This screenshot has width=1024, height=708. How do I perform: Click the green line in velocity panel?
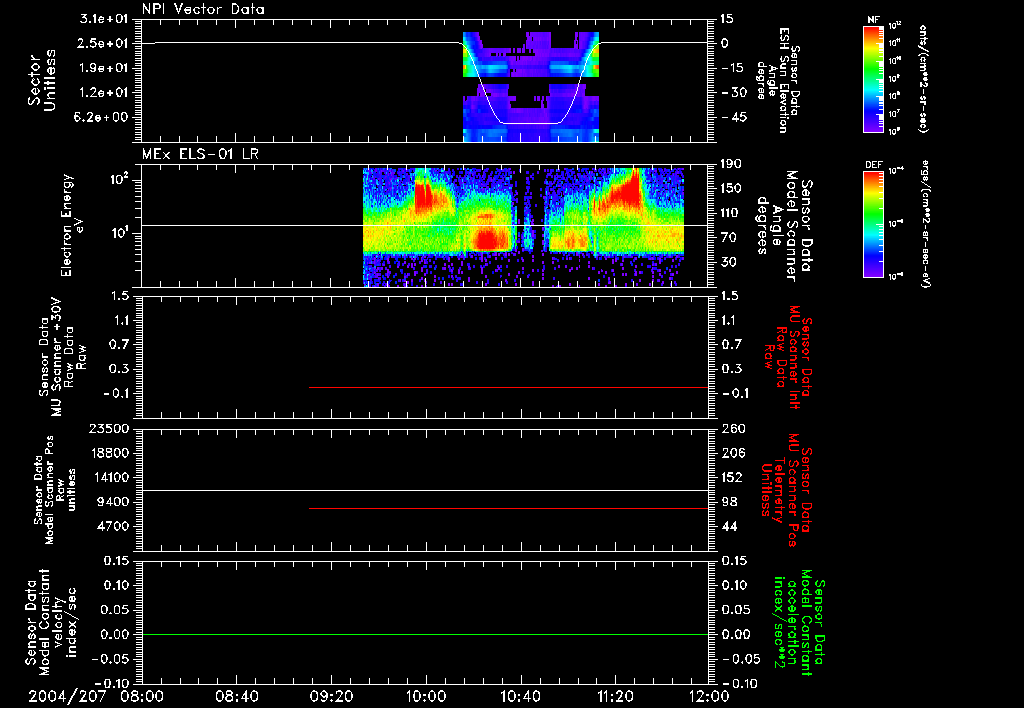[x=425, y=634]
